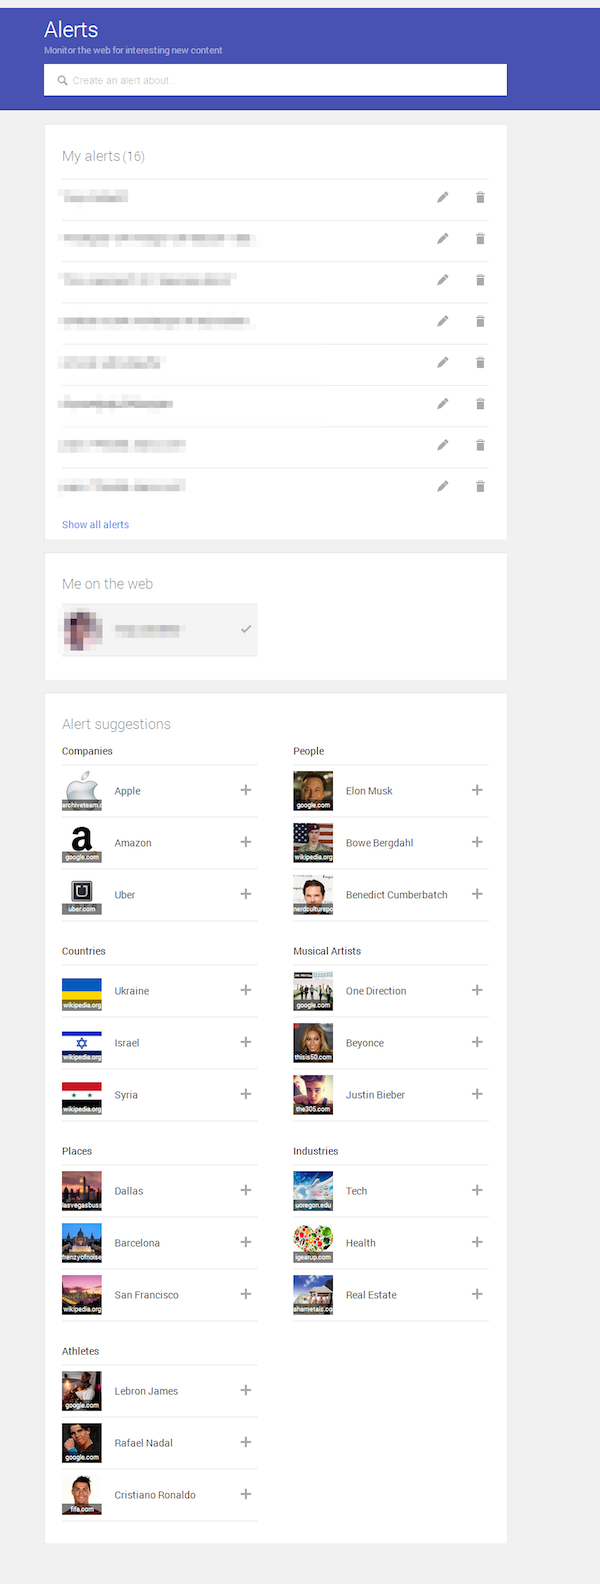Click the Amazon logo thumbnail
Image resolution: width=600 pixels, height=1584 pixels.
82,843
